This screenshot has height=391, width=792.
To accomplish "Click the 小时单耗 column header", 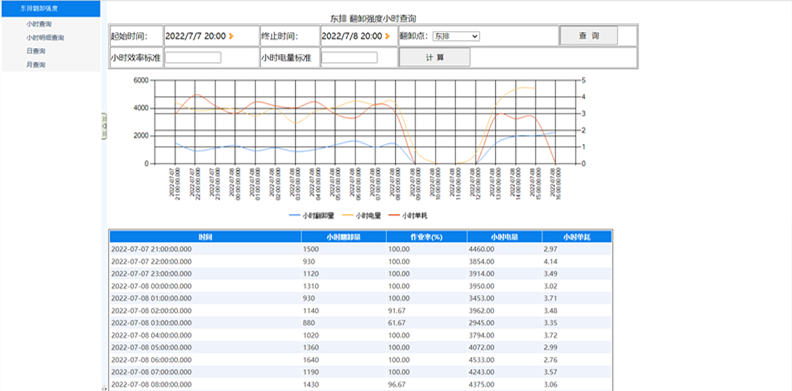I will click(x=577, y=237).
